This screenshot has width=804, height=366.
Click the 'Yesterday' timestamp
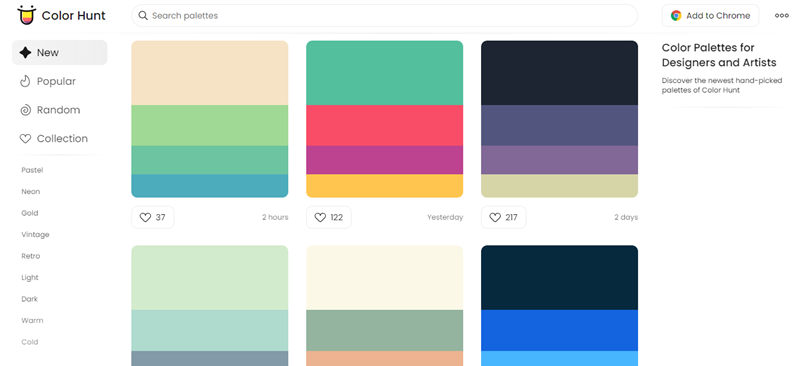(445, 217)
